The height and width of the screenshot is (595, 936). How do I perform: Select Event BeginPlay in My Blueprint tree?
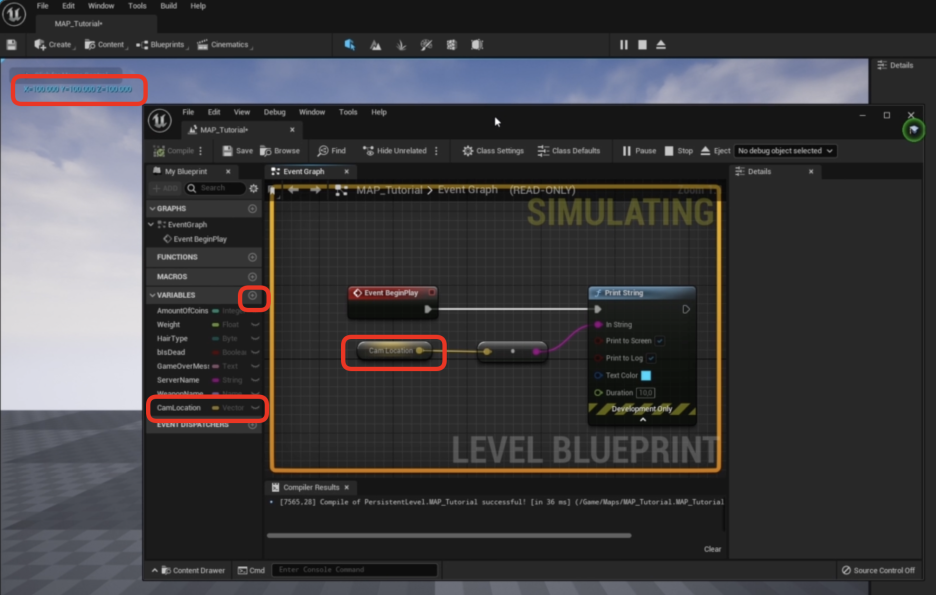coord(200,239)
